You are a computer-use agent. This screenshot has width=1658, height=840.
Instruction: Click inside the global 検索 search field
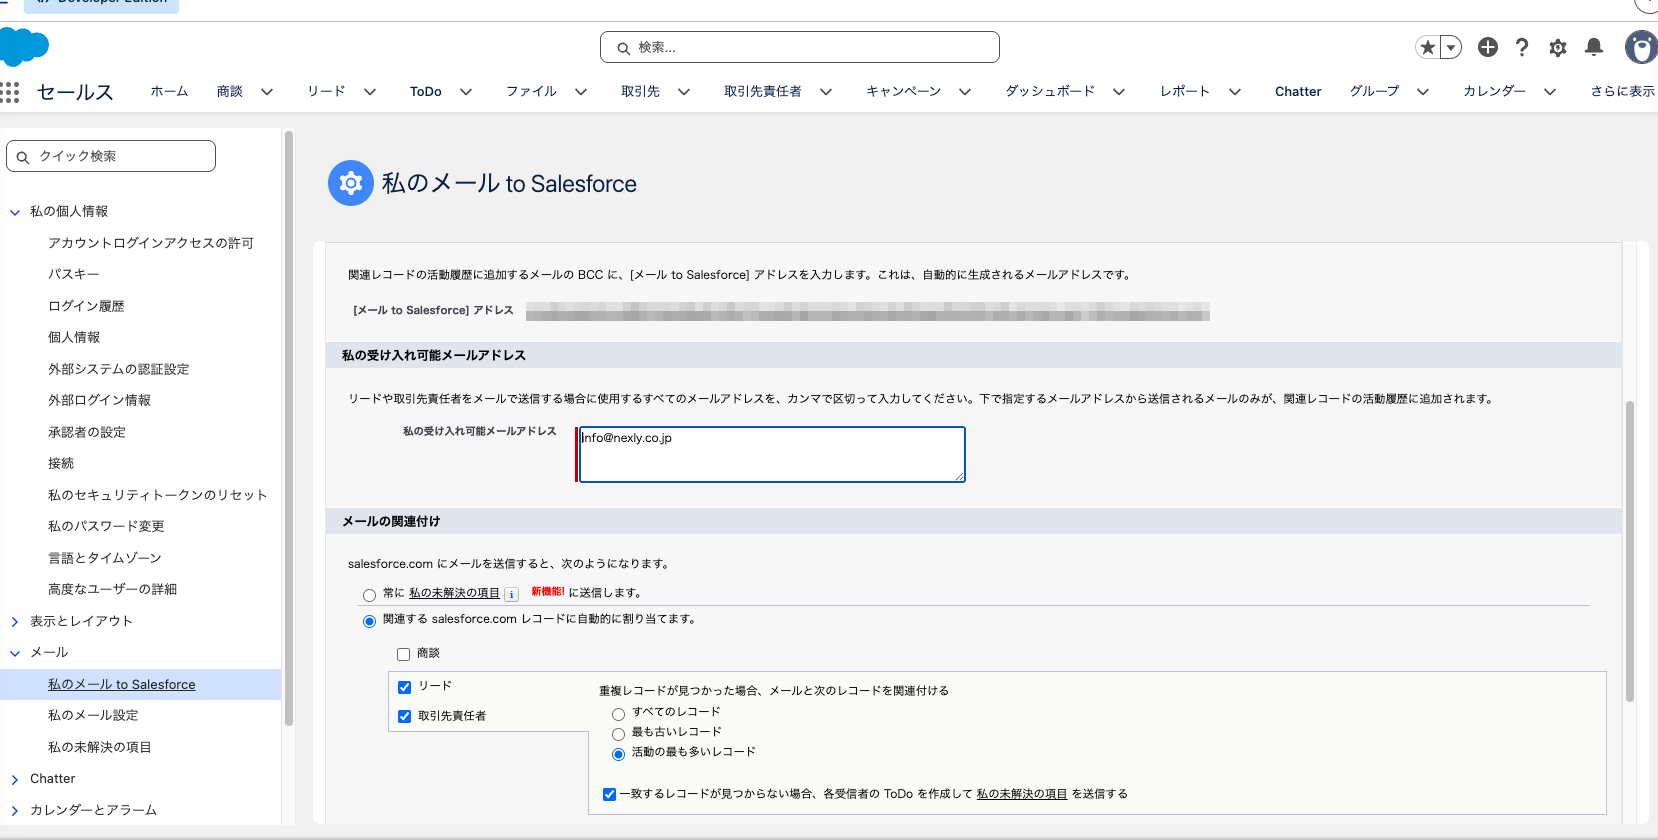point(800,47)
